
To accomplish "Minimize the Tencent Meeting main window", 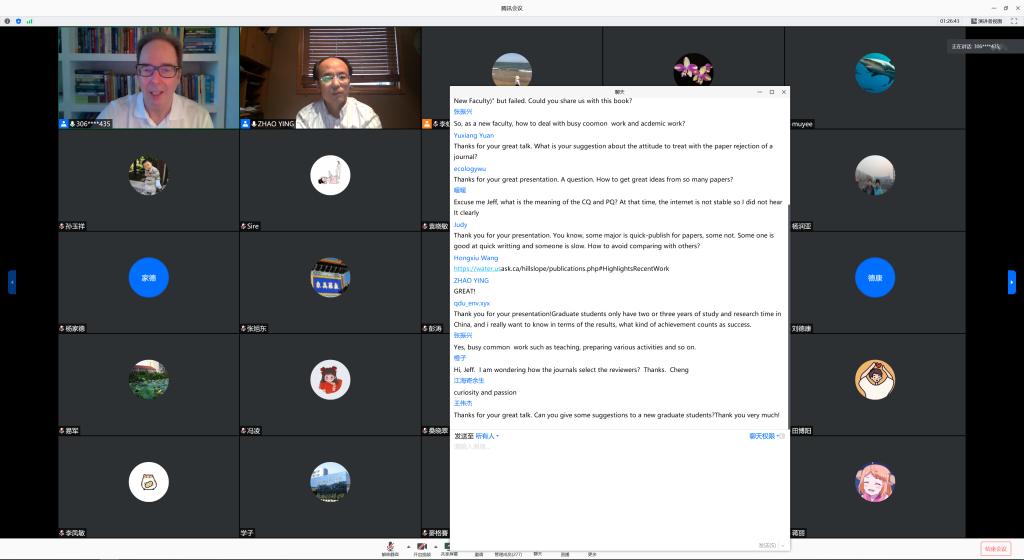I will pyautogui.click(x=994, y=8).
